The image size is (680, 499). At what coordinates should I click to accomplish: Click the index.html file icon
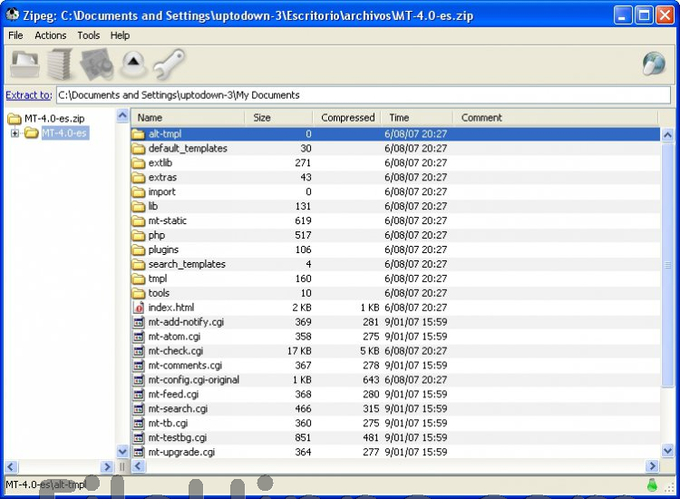click(138, 307)
